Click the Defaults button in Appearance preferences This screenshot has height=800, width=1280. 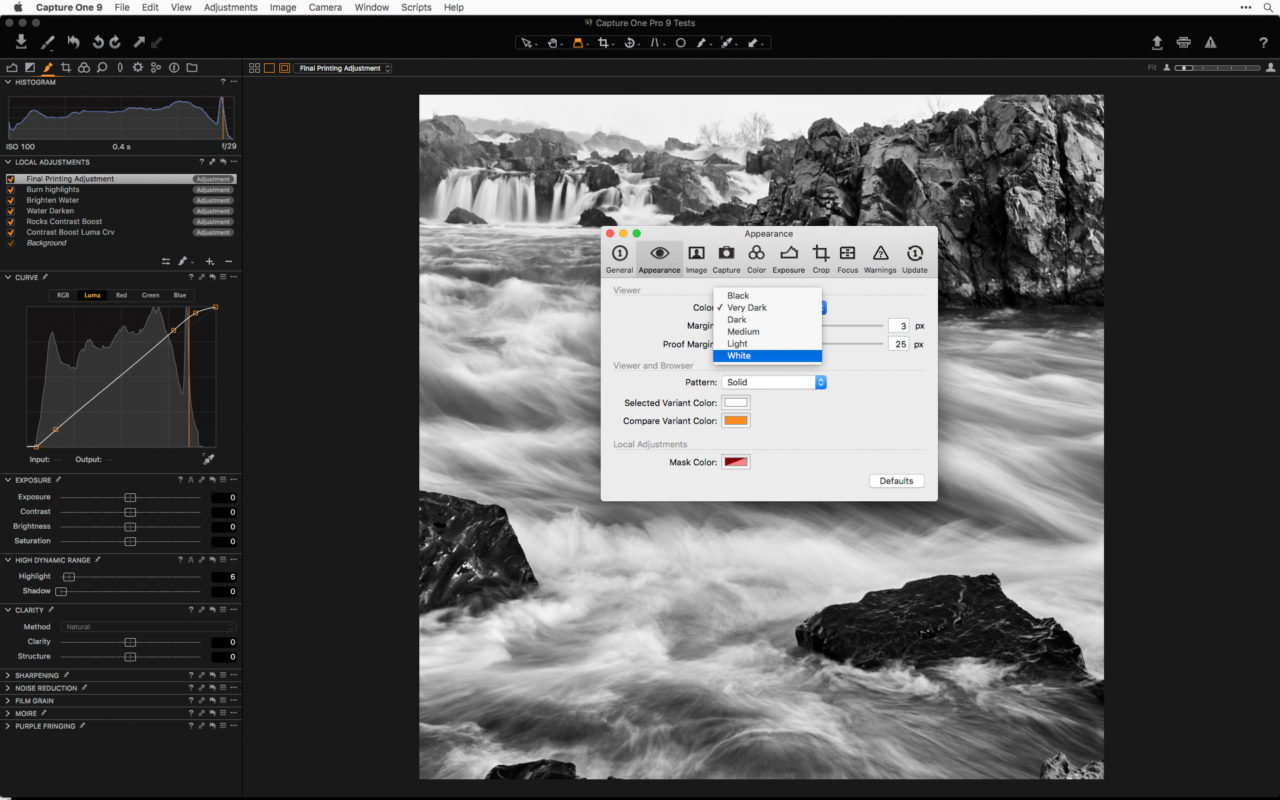(x=896, y=481)
